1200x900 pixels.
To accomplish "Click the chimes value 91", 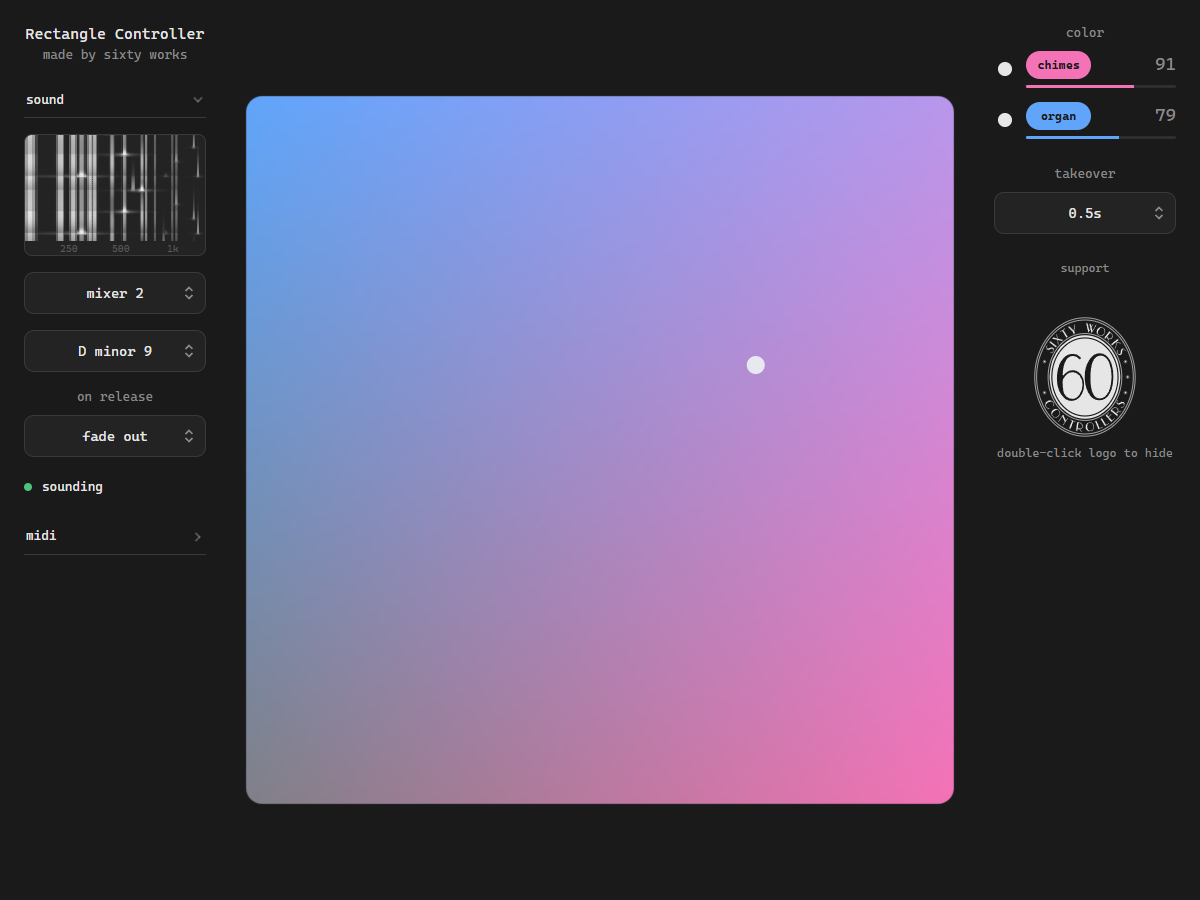I will point(1165,64).
